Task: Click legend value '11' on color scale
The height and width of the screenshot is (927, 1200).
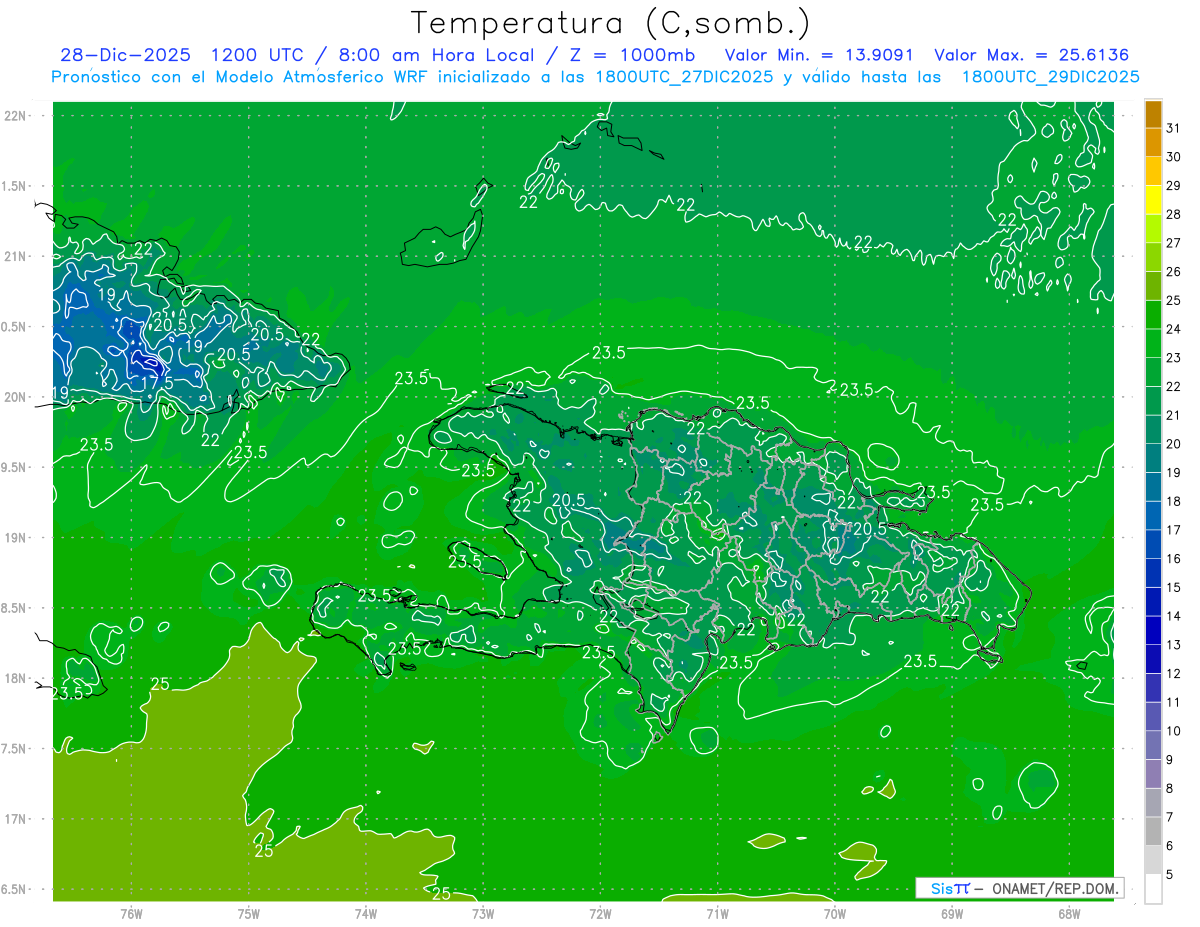Action: pyautogui.click(x=1173, y=702)
